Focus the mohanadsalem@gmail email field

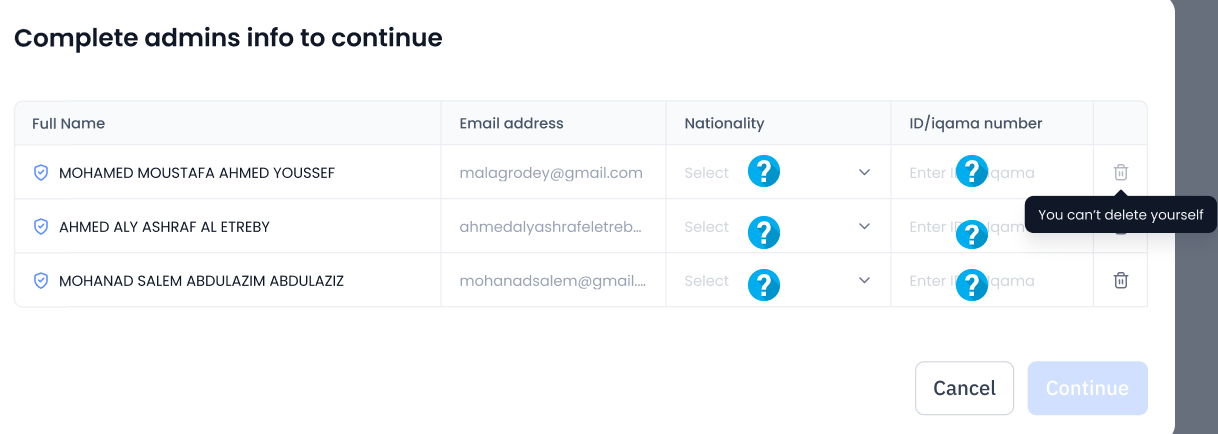[553, 281]
